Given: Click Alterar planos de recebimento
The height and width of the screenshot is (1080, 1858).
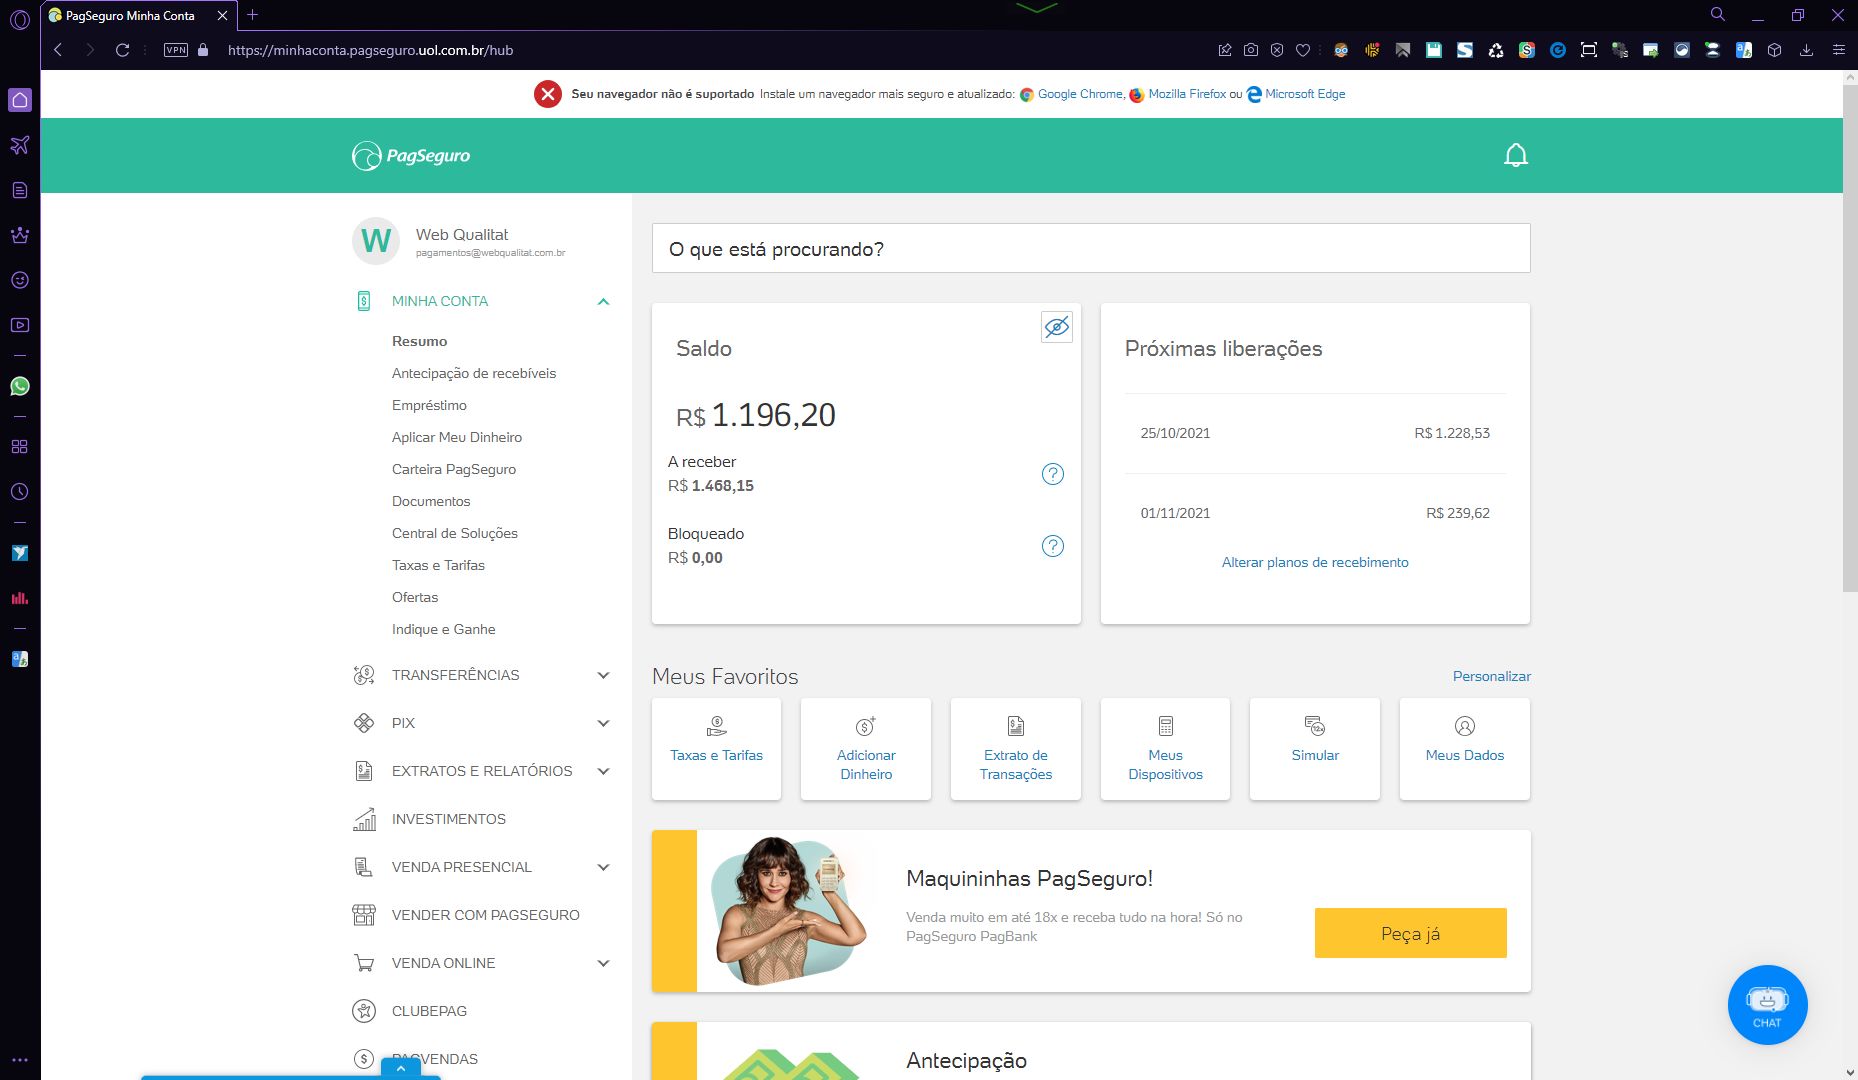Looking at the screenshot, I should (1315, 562).
